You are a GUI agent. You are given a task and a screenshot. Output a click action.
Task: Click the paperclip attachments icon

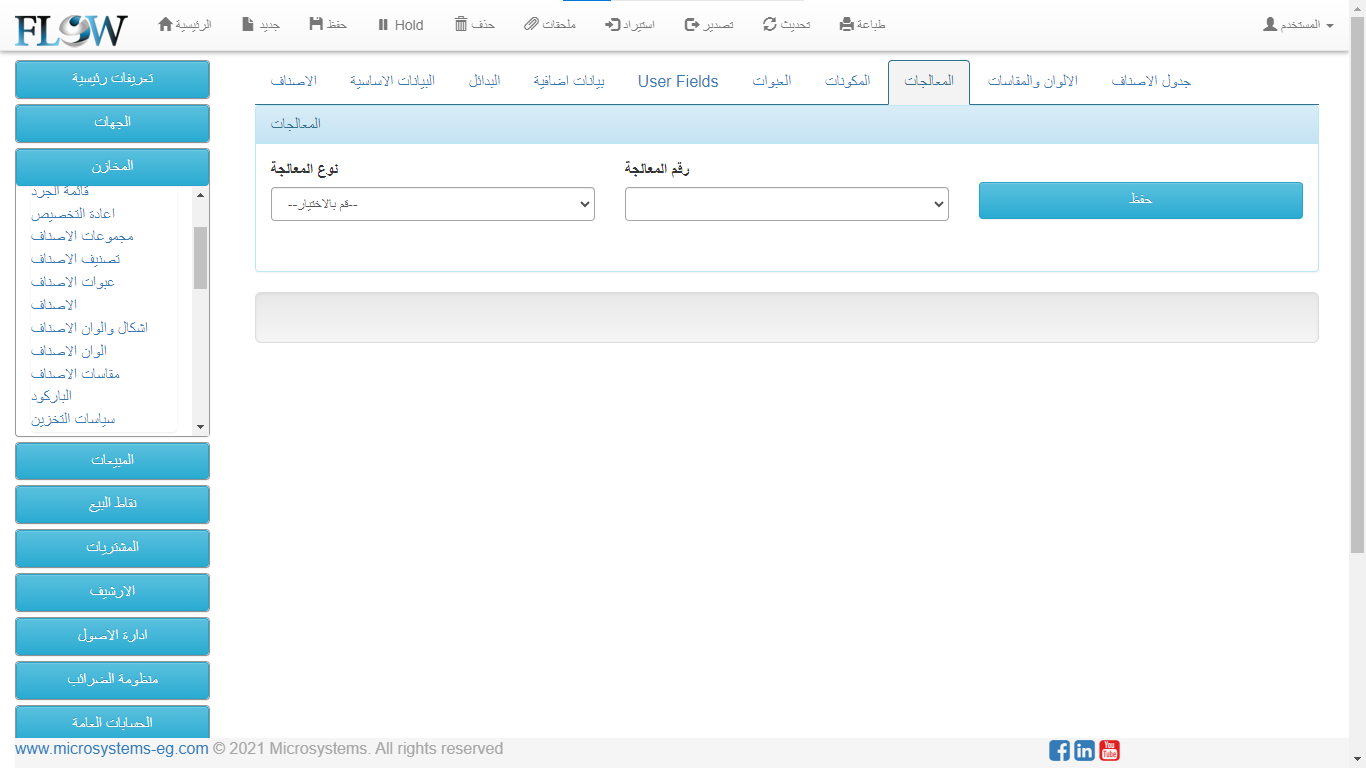pyautogui.click(x=531, y=24)
